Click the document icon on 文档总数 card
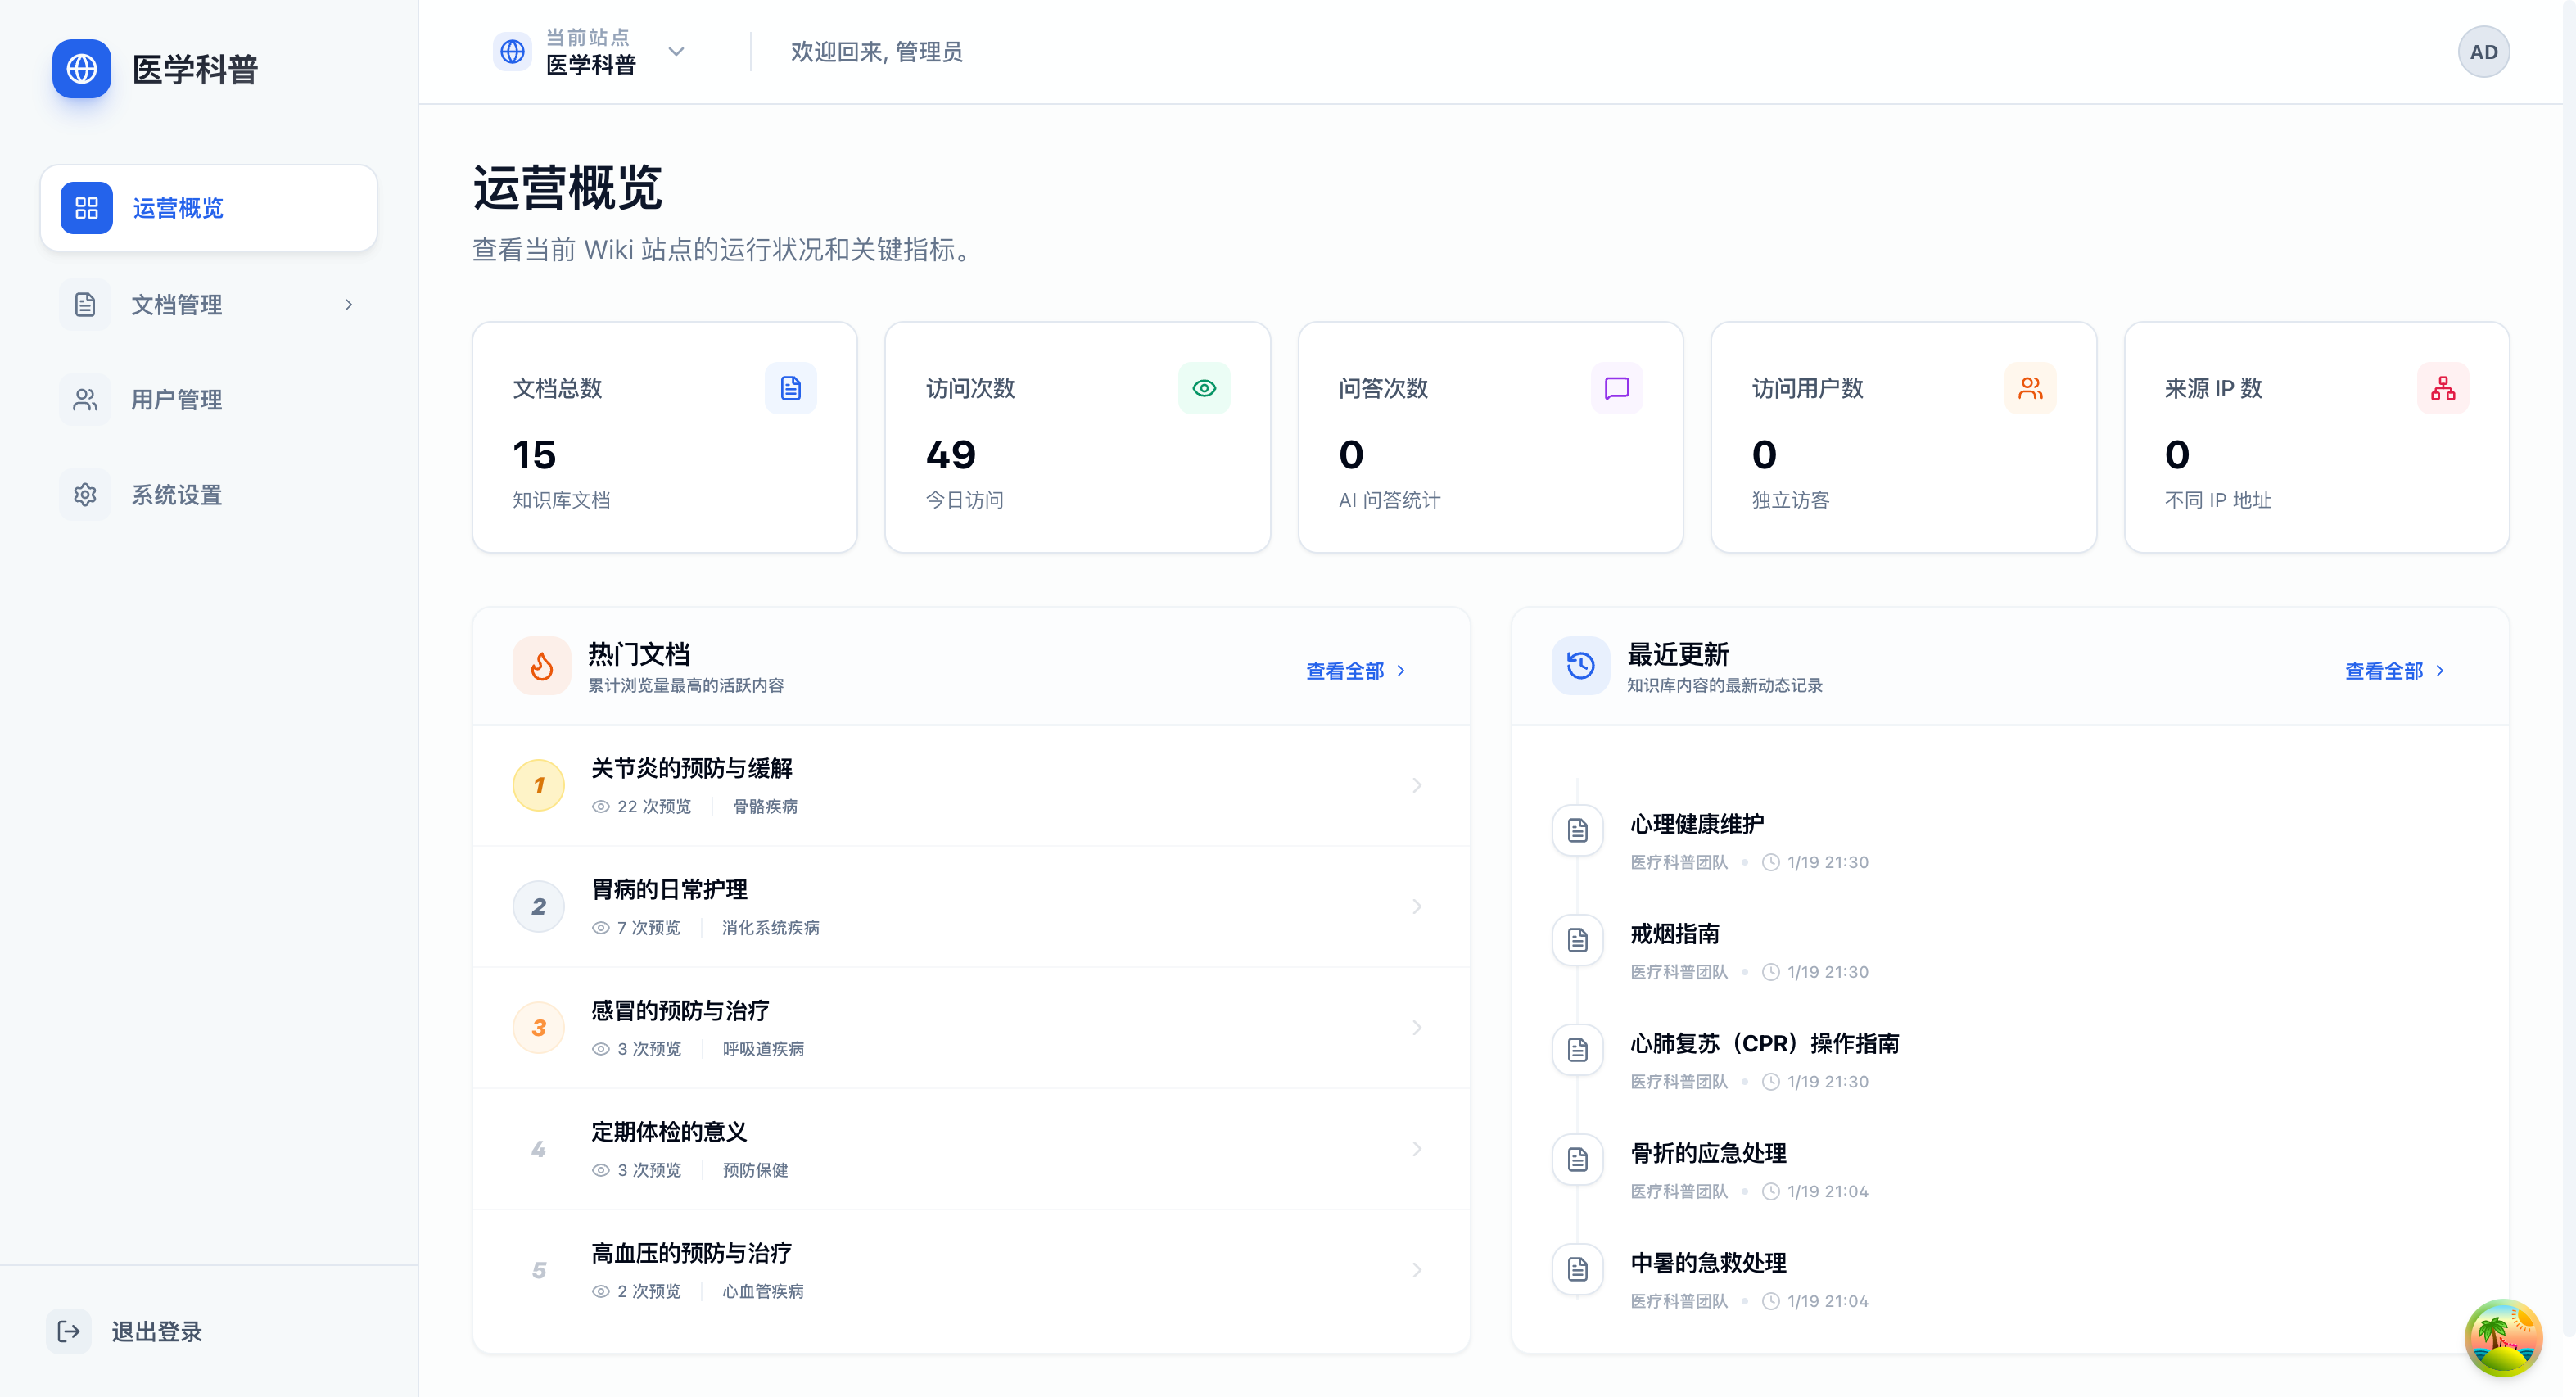 coord(791,388)
